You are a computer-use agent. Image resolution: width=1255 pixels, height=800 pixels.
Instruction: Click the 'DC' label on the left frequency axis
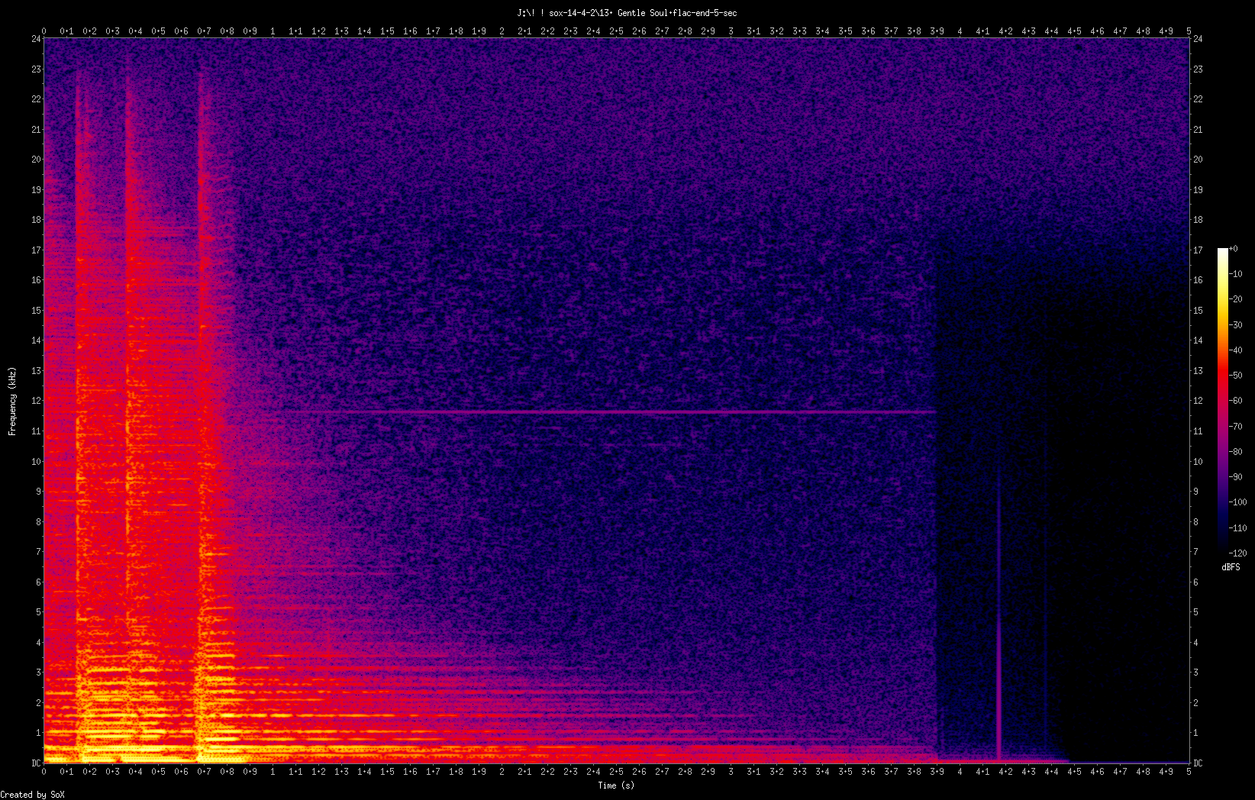pyautogui.click(x=34, y=764)
